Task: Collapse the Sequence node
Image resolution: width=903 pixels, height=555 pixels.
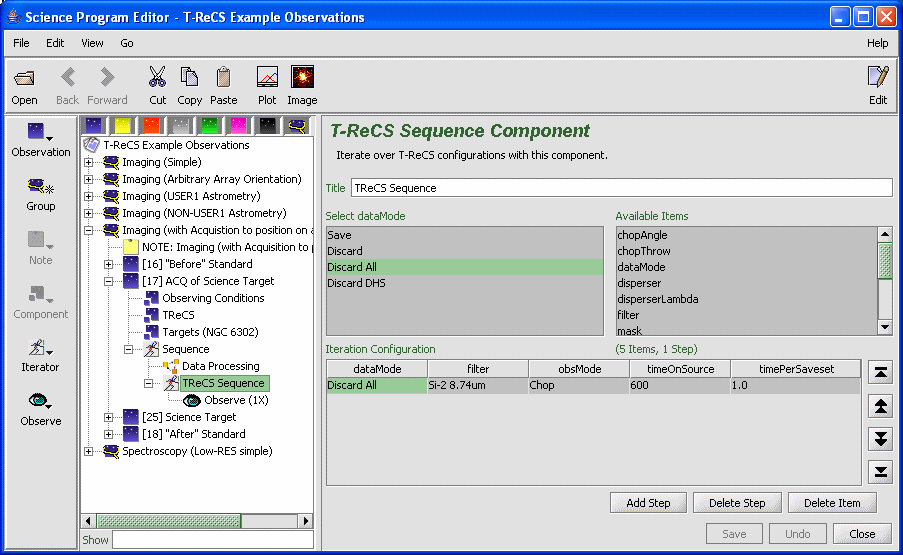Action: point(128,349)
